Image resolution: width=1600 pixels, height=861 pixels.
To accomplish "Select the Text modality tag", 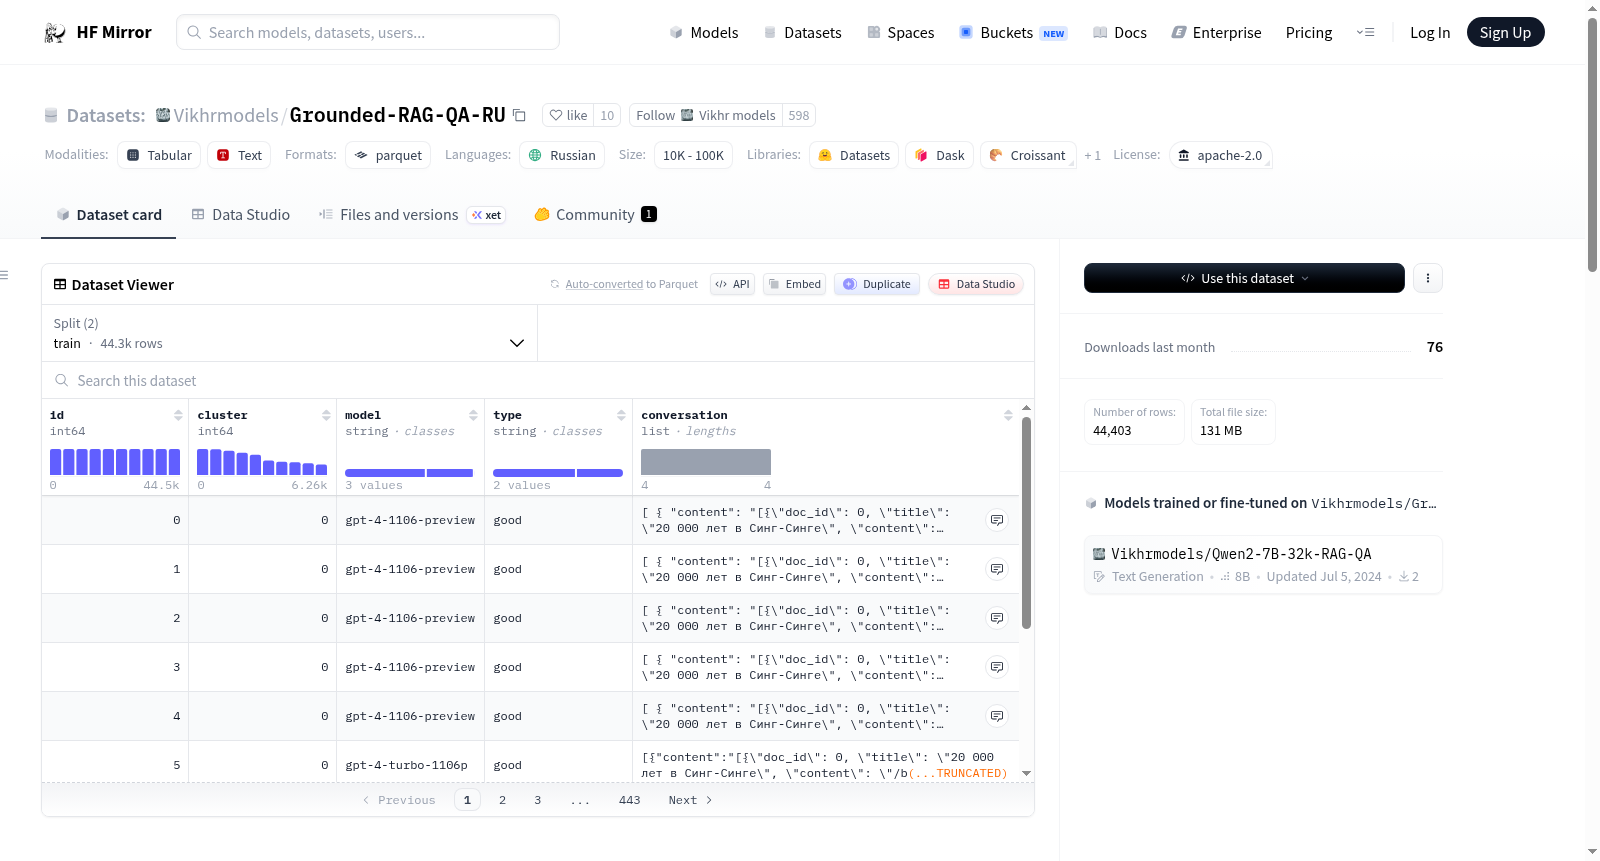I will pyautogui.click(x=239, y=155).
